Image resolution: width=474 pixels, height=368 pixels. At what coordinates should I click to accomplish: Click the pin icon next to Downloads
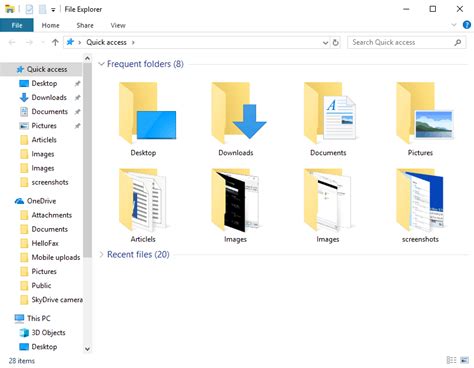(77, 98)
